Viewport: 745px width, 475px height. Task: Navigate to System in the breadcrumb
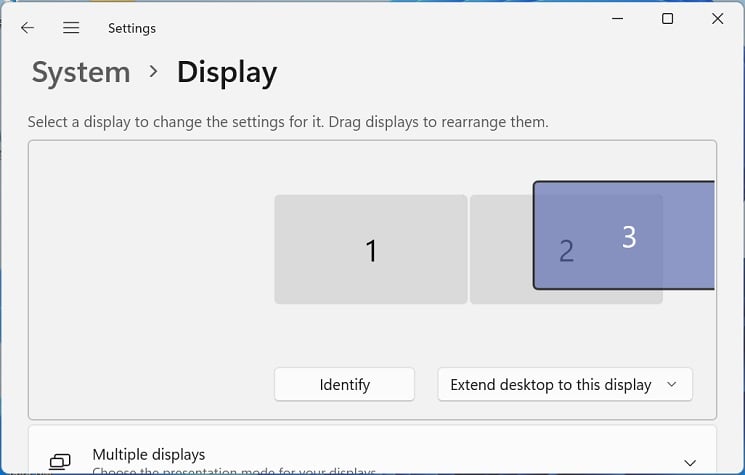(81, 73)
